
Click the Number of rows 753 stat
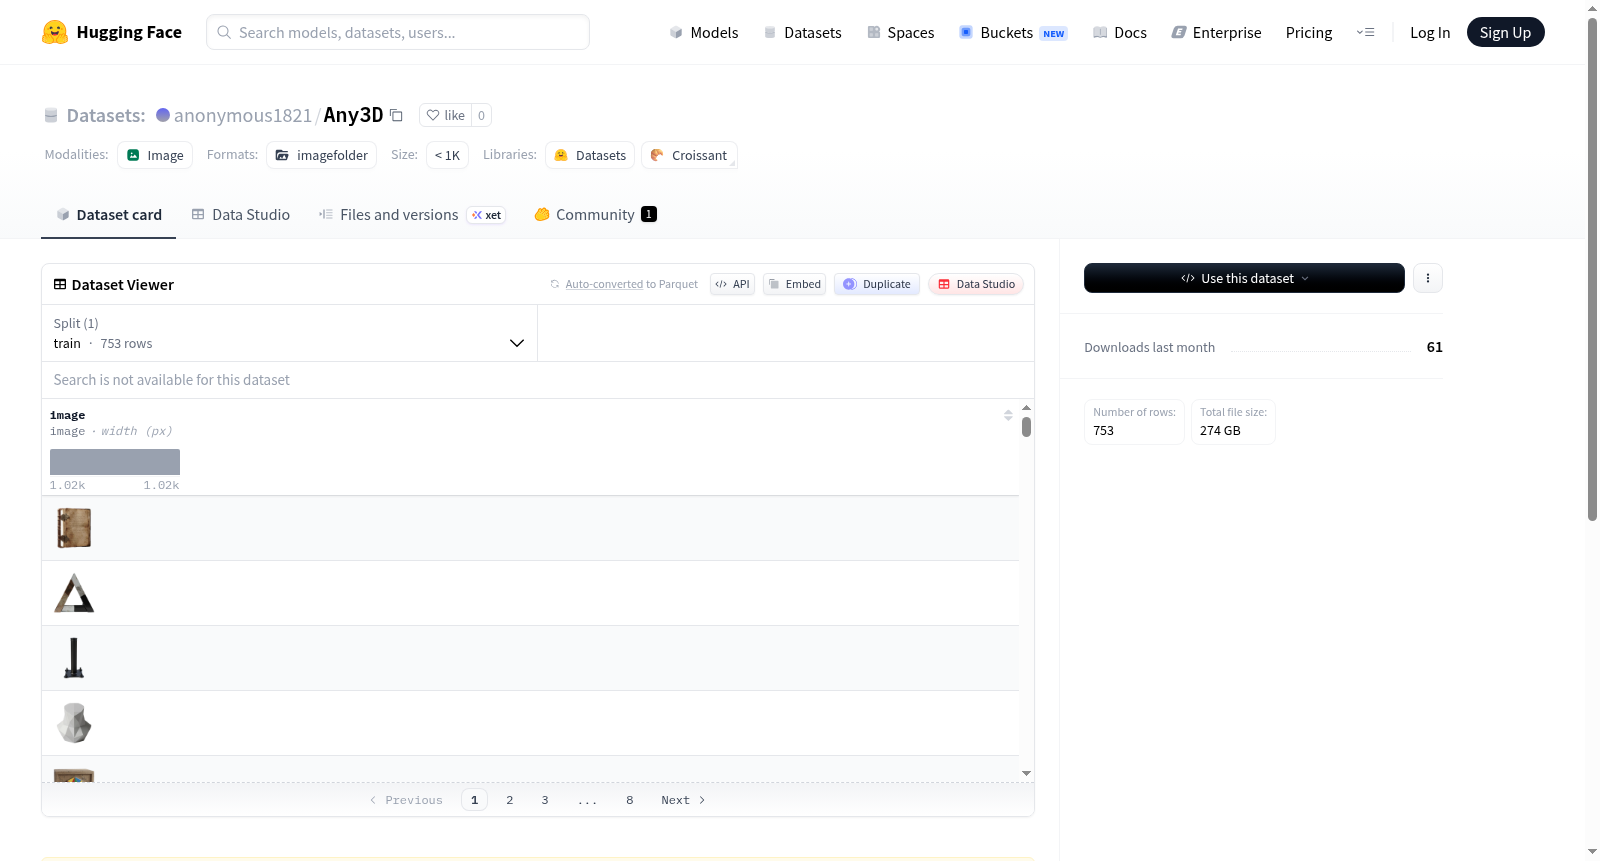[x=1134, y=422]
